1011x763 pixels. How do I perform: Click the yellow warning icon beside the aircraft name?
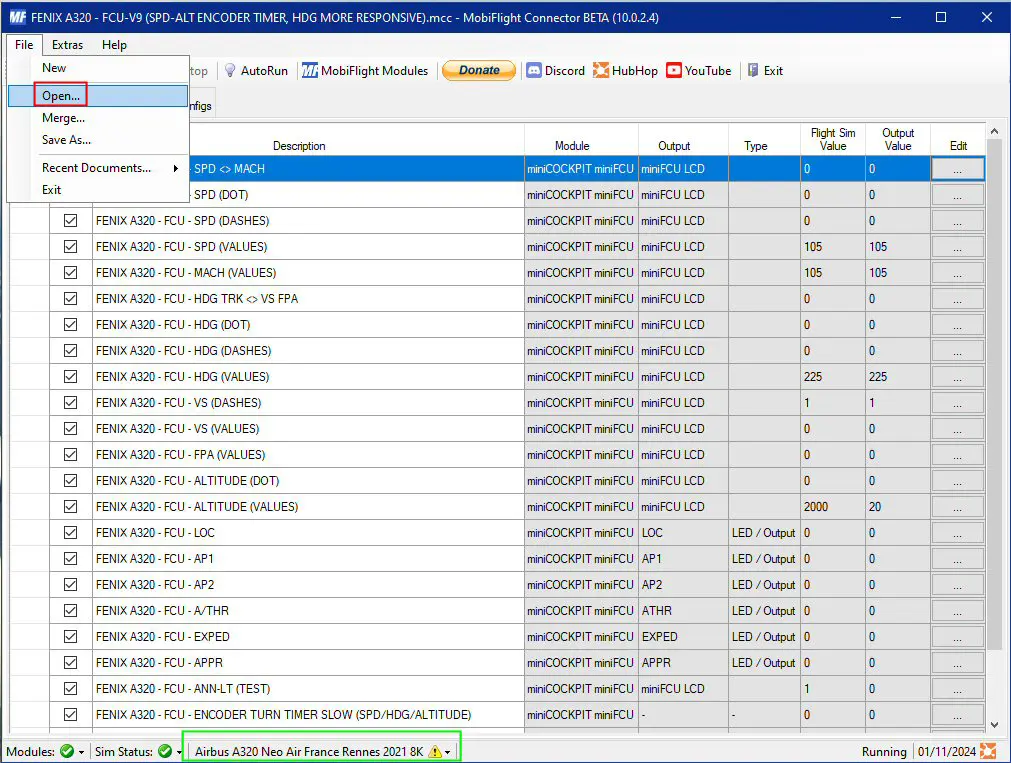coord(435,751)
